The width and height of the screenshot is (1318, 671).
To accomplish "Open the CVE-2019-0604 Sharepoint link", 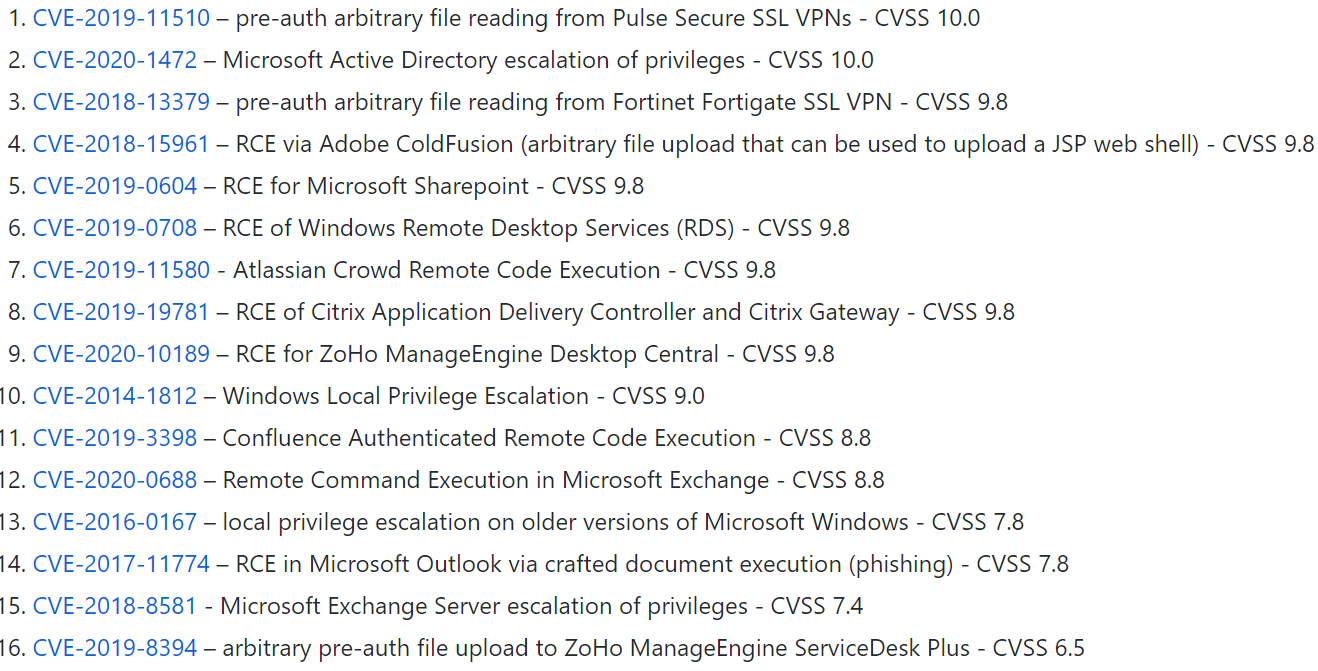I will point(115,186).
